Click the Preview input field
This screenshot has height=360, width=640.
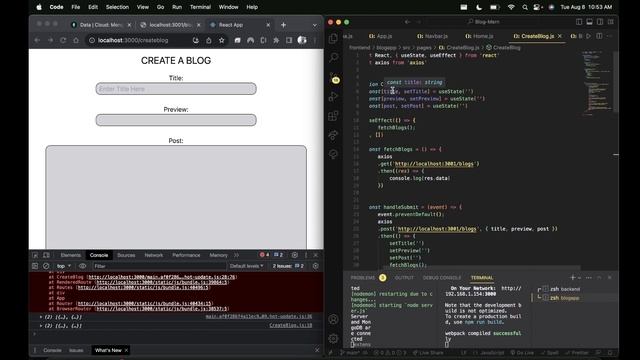click(x=176, y=120)
